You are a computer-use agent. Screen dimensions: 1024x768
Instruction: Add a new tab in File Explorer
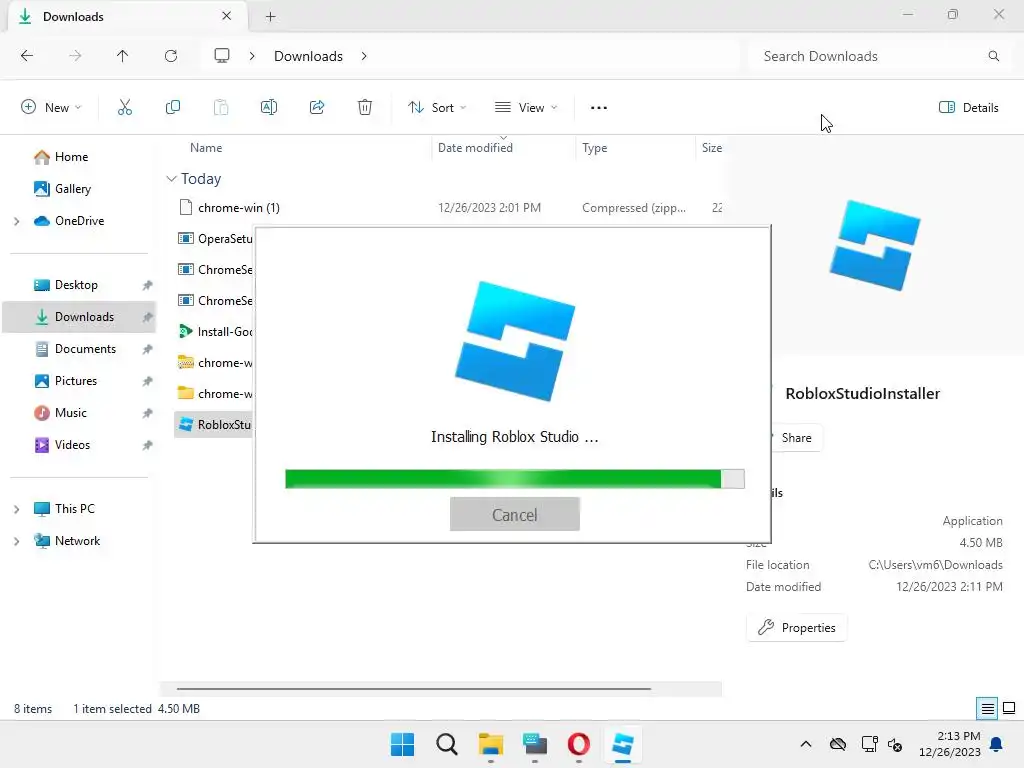(x=270, y=17)
